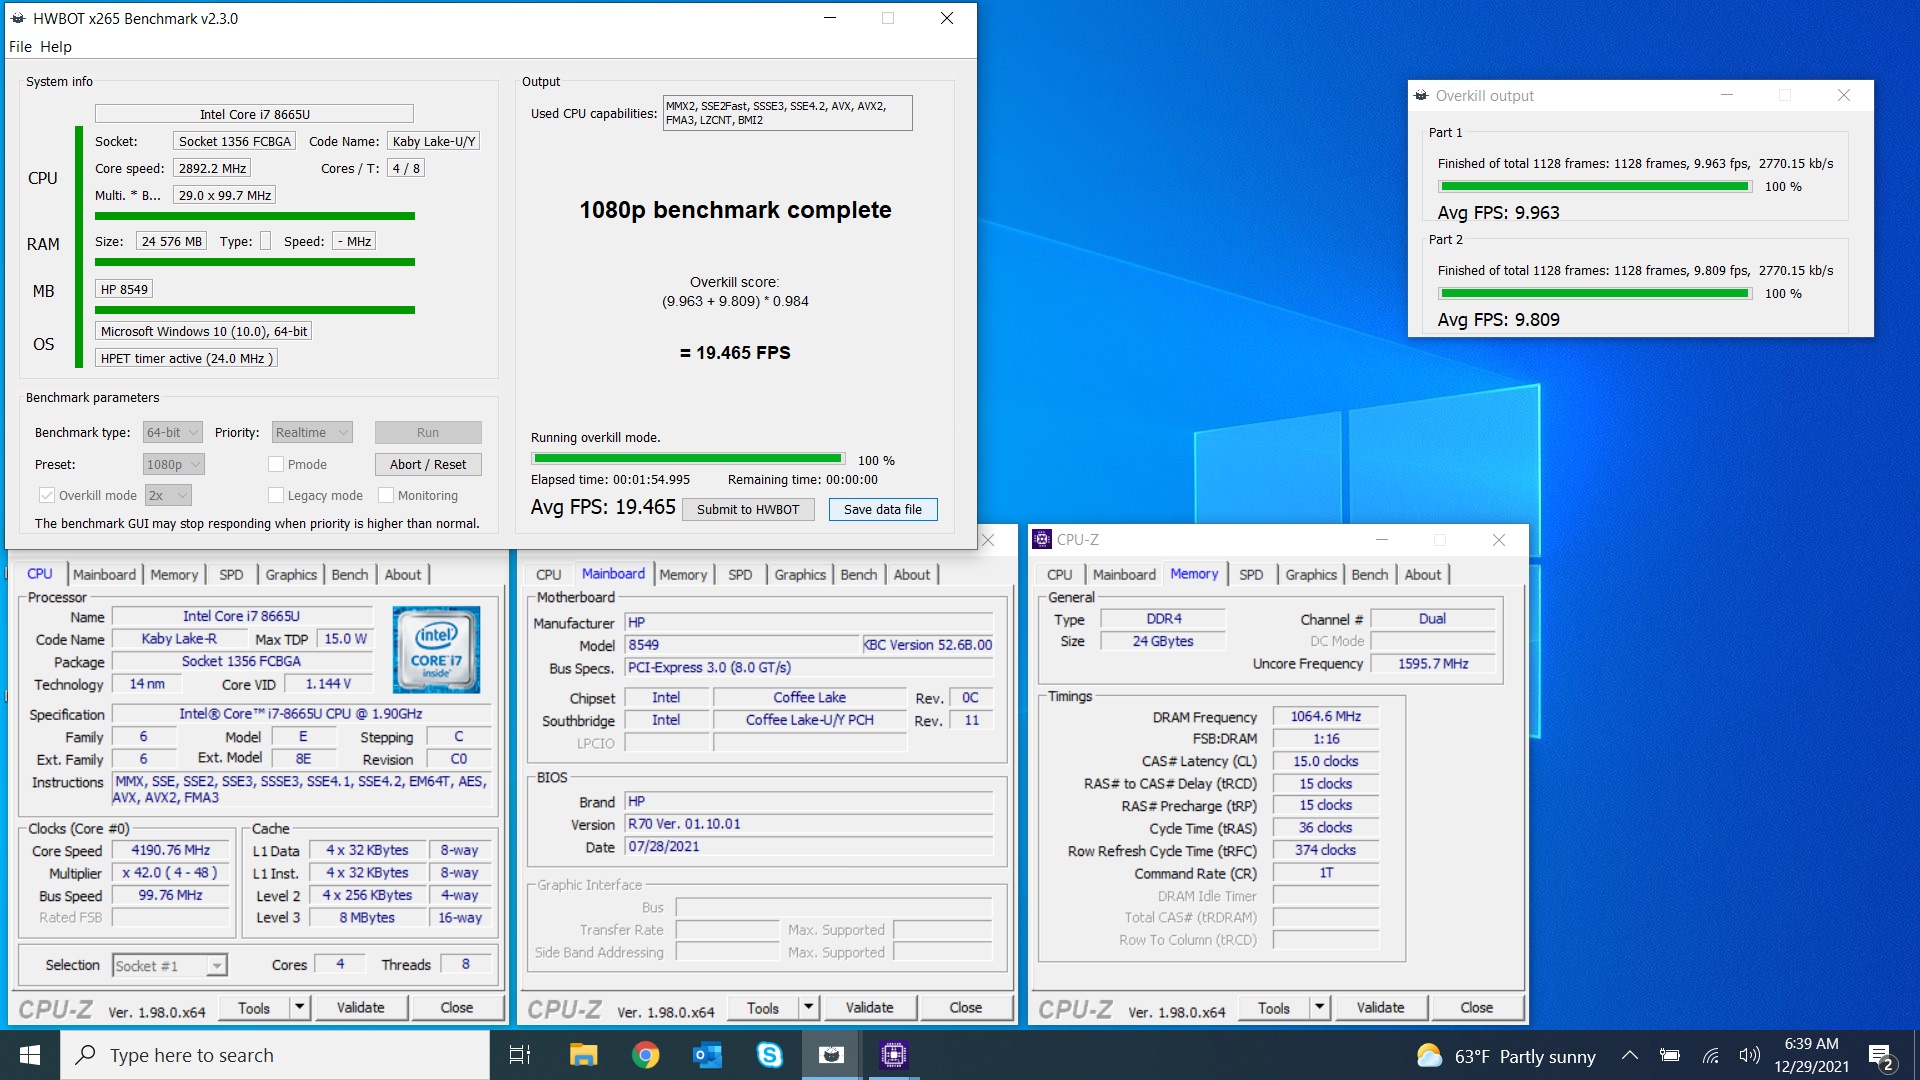Click the HWBOT app icon in title bar

click(x=17, y=18)
